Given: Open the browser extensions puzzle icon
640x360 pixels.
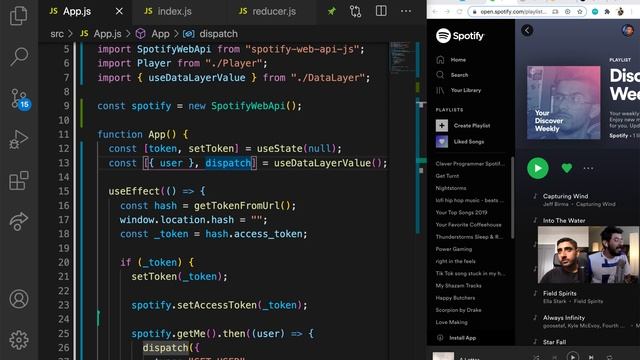Looking at the screenshot, I should coord(607,11).
